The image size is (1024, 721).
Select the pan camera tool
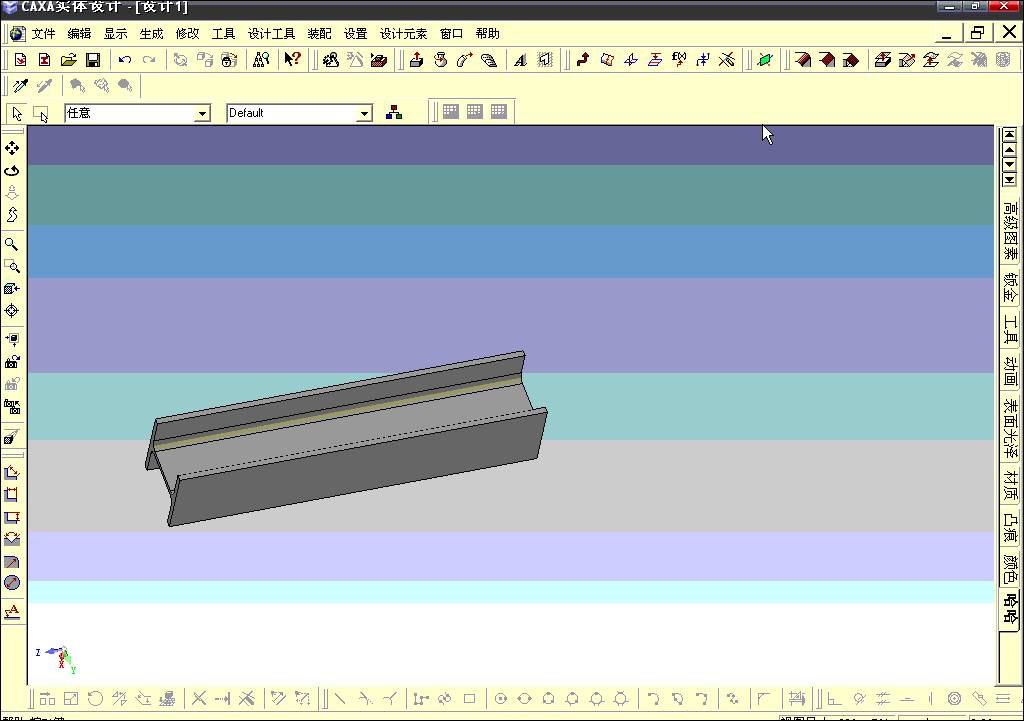(12, 148)
